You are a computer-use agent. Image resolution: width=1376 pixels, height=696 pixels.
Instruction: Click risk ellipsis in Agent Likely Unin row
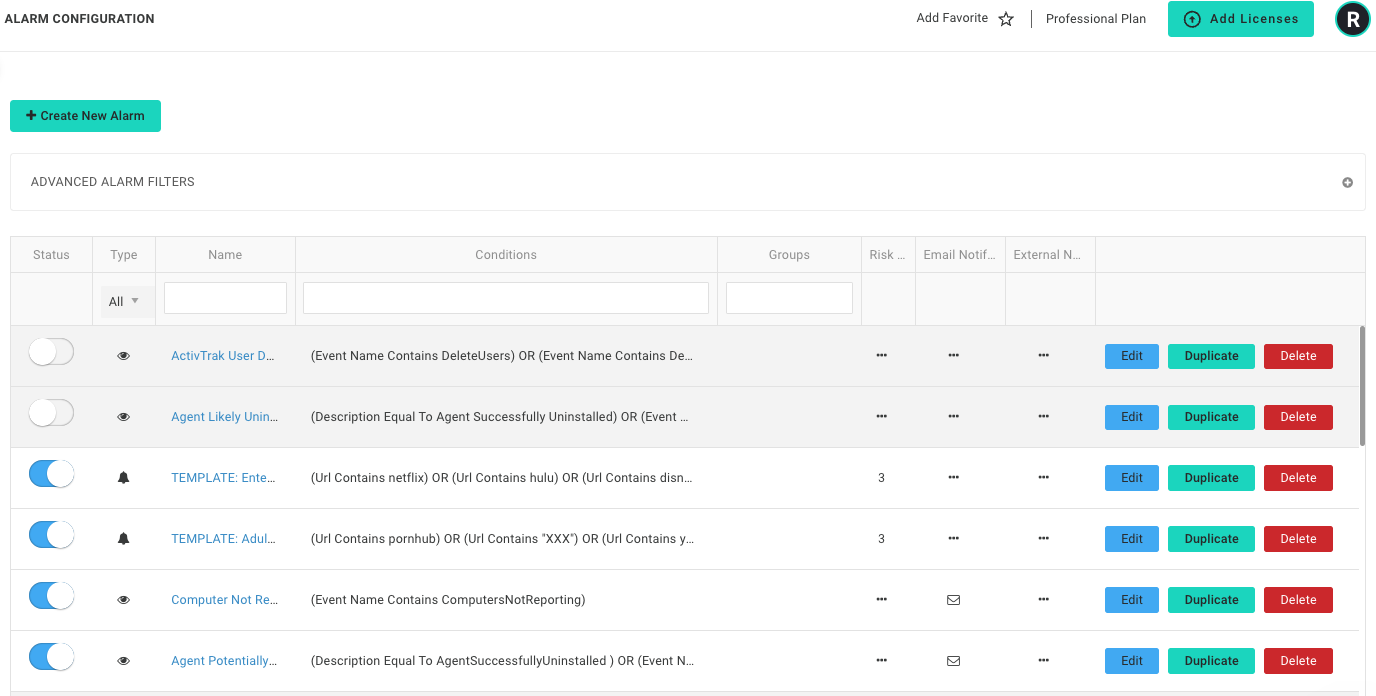pos(881,417)
